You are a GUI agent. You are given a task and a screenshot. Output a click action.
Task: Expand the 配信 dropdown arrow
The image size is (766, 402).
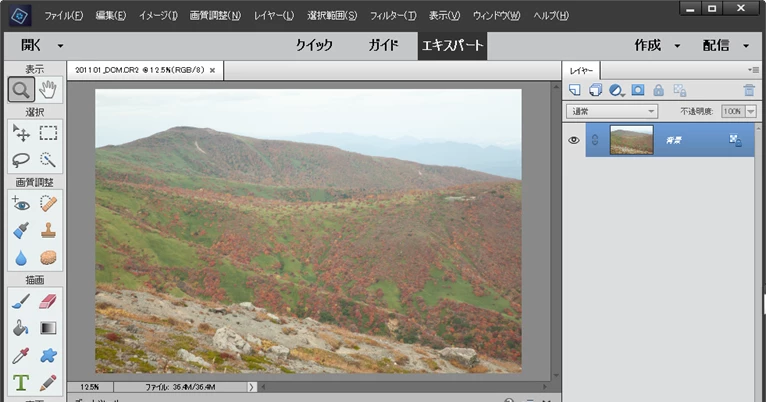[746, 46]
